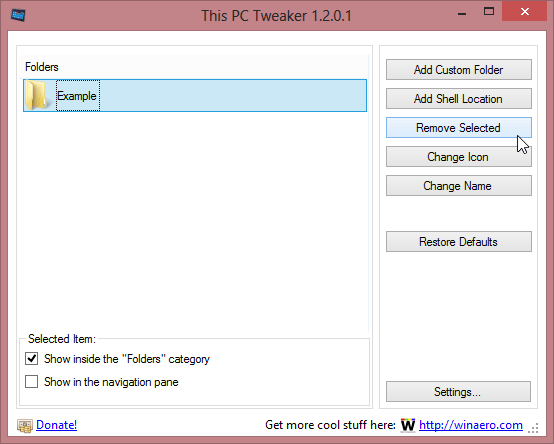
Task: Click the Example folder icon in list
Action: click(x=36, y=95)
